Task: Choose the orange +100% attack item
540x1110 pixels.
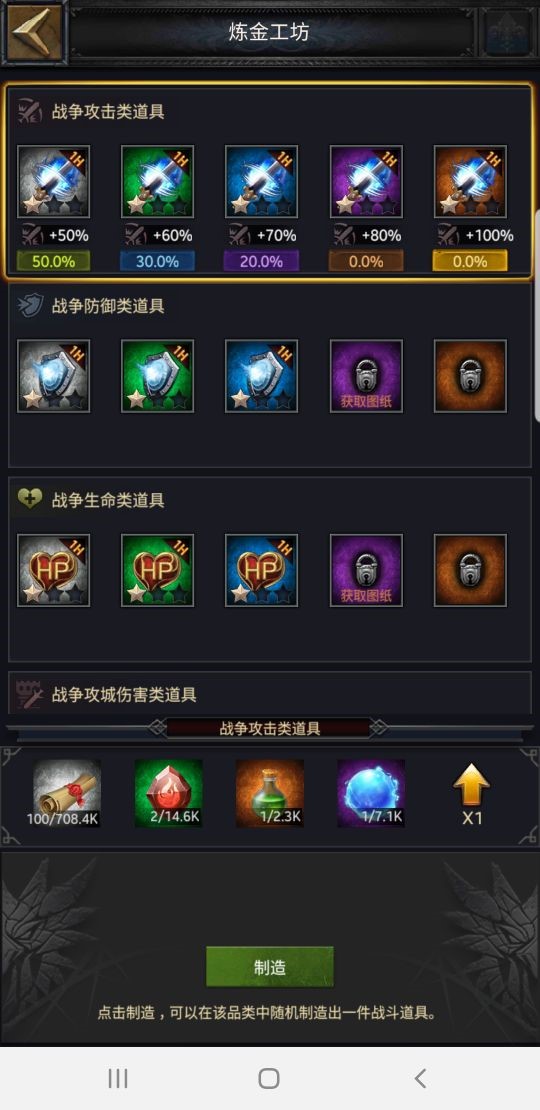Action: [x=470, y=181]
